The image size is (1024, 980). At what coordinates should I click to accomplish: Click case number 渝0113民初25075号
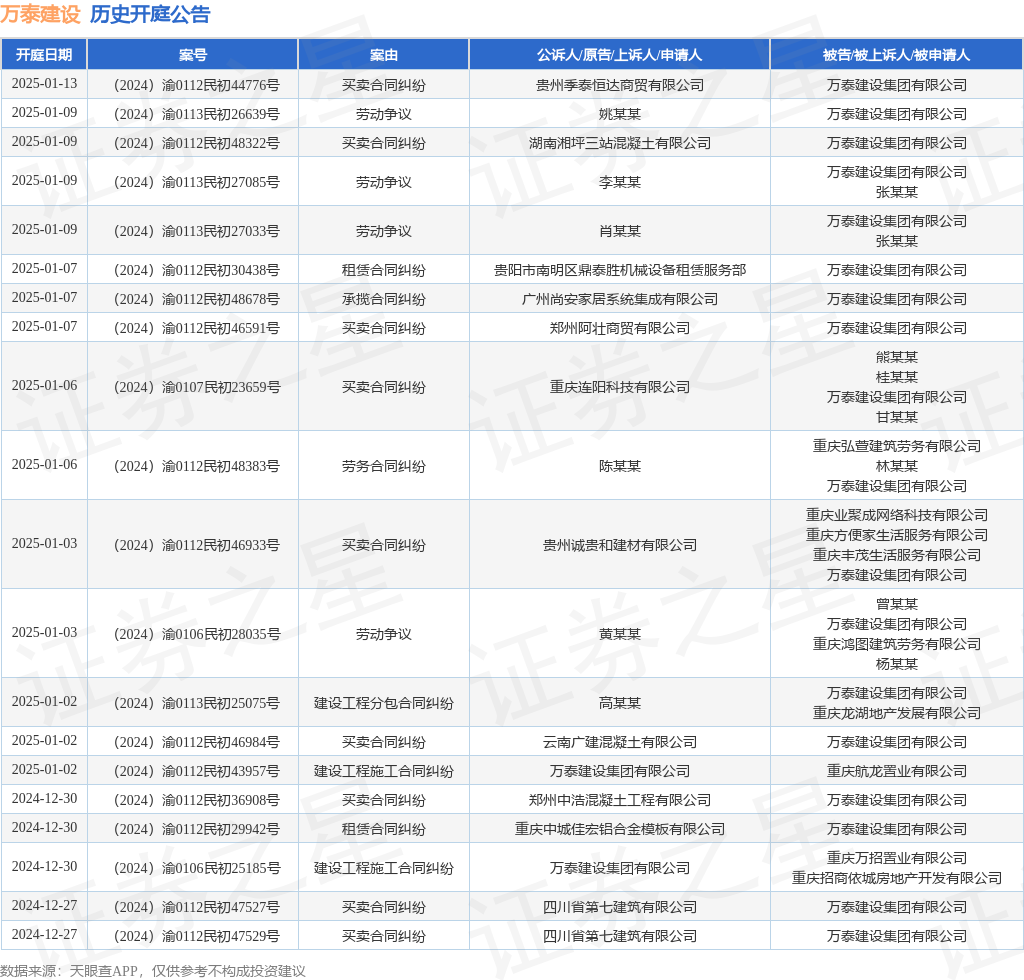(x=197, y=703)
